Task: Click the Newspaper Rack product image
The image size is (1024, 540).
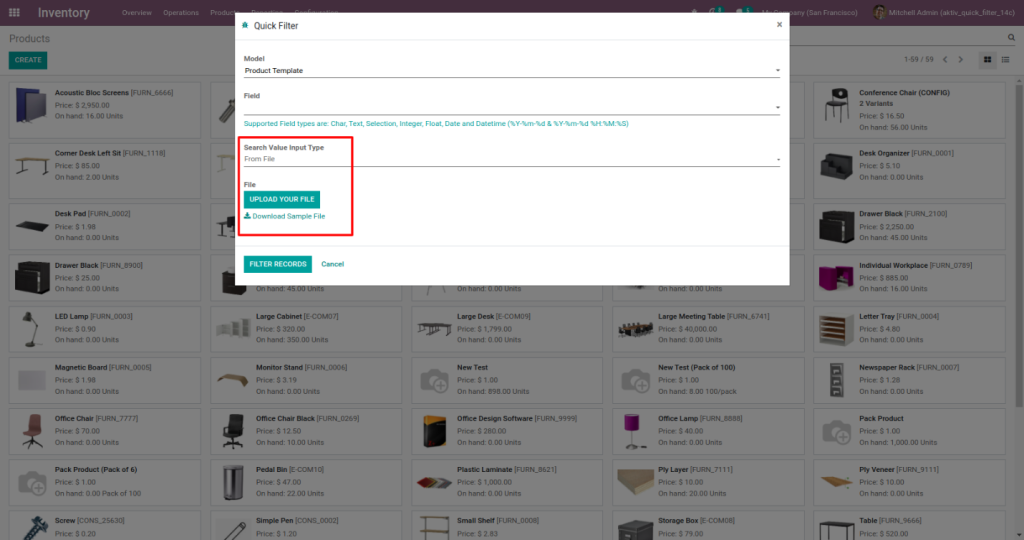Action: coord(837,380)
